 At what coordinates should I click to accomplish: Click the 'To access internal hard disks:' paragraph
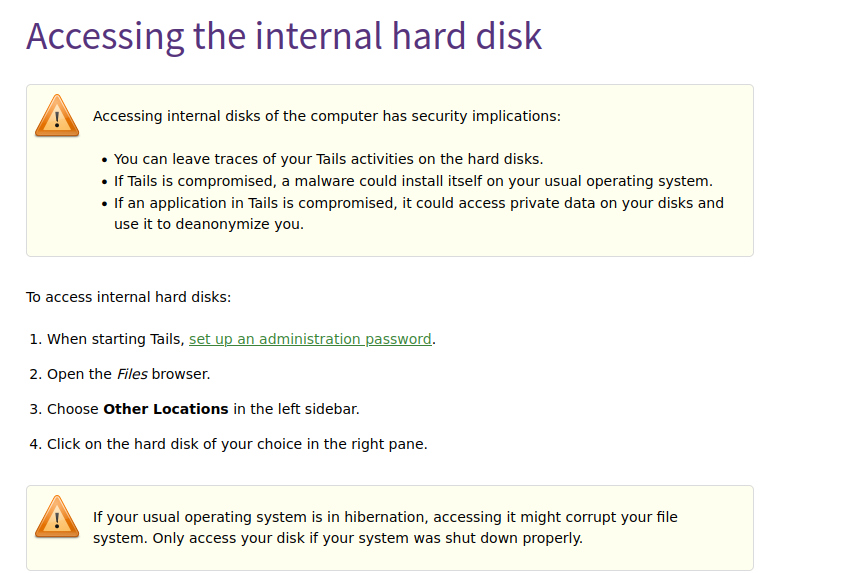(x=128, y=297)
